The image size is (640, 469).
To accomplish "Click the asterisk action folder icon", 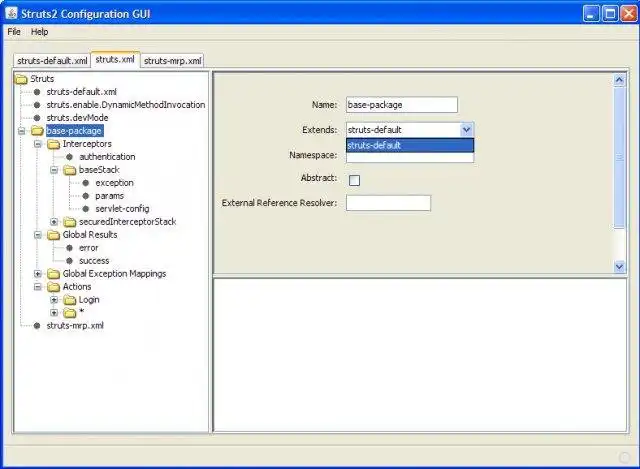I will pyautogui.click(x=70, y=313).
